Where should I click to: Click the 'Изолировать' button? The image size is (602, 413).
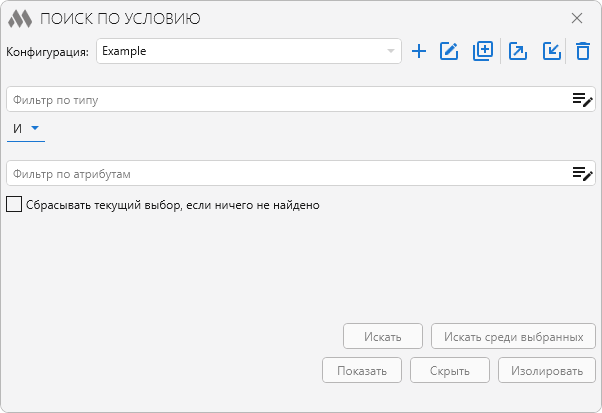[x=547, y=370]
